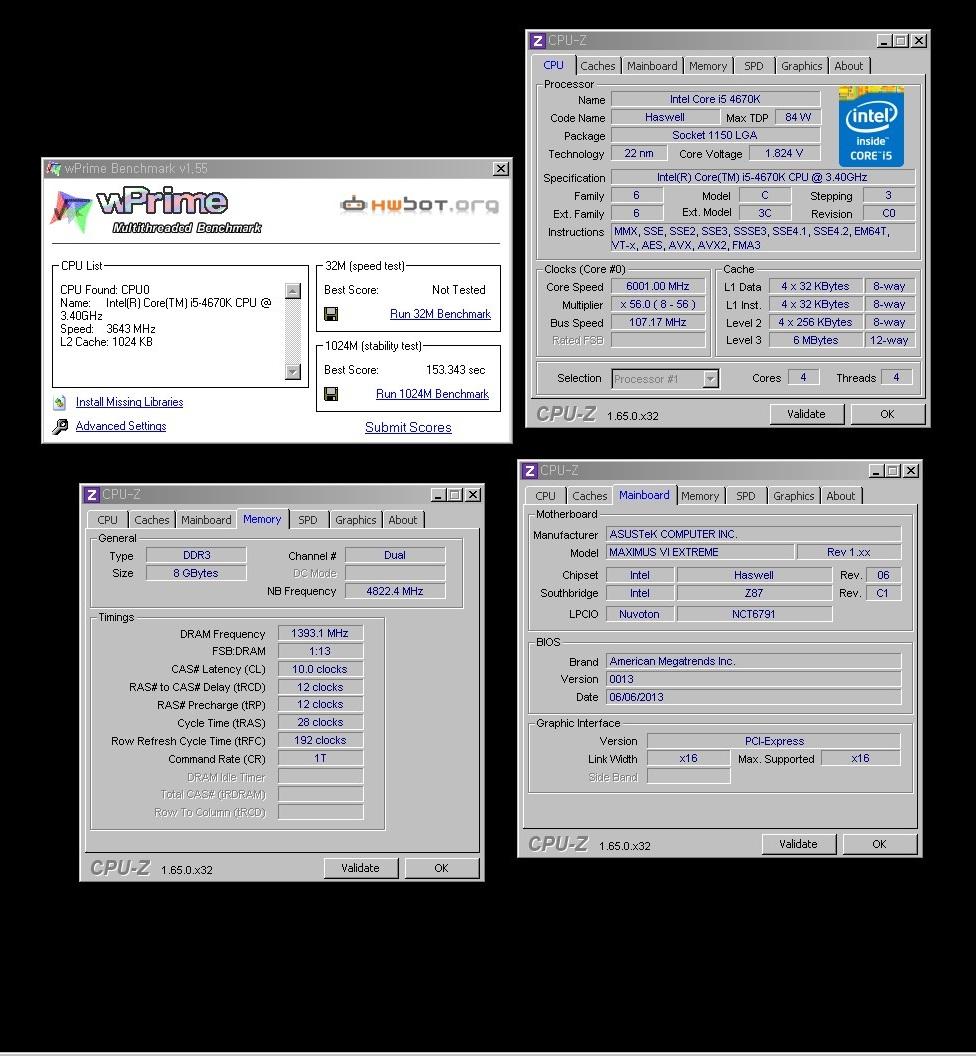Viewport: 976px width, 1056px height.
Task: Run the 1024M Benchmark
Action: tap(432, 394)
